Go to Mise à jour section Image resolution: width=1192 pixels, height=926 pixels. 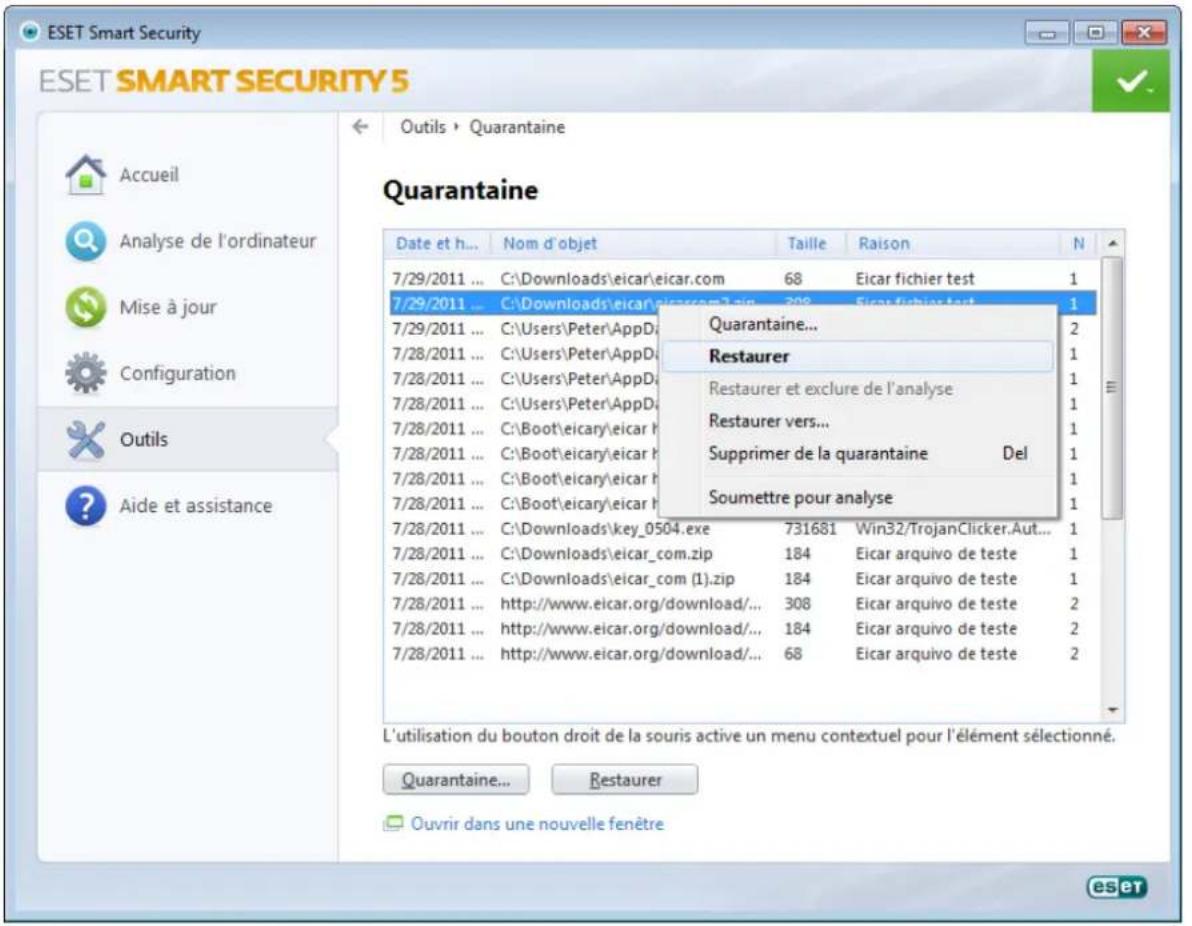168,307
